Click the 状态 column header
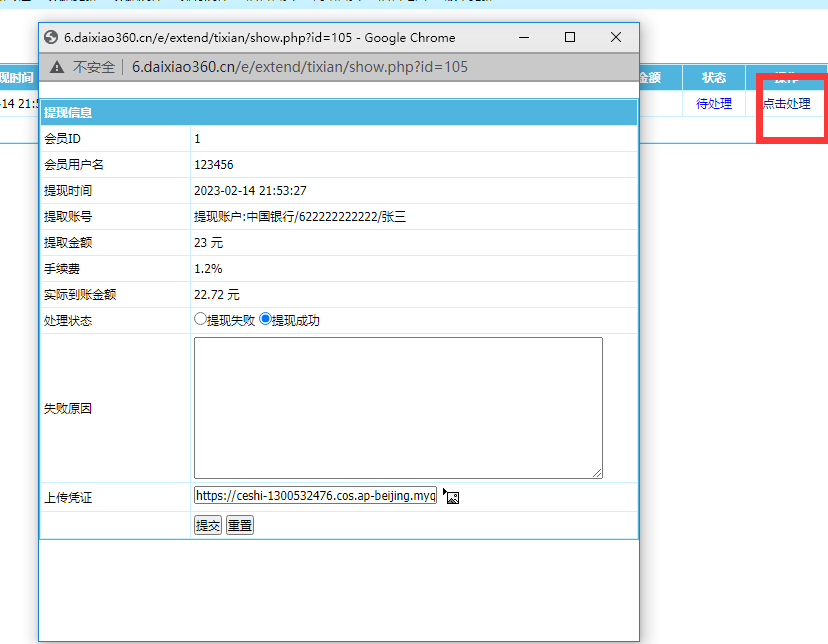Viewport: 828px width, 644px height. [714, 78]
